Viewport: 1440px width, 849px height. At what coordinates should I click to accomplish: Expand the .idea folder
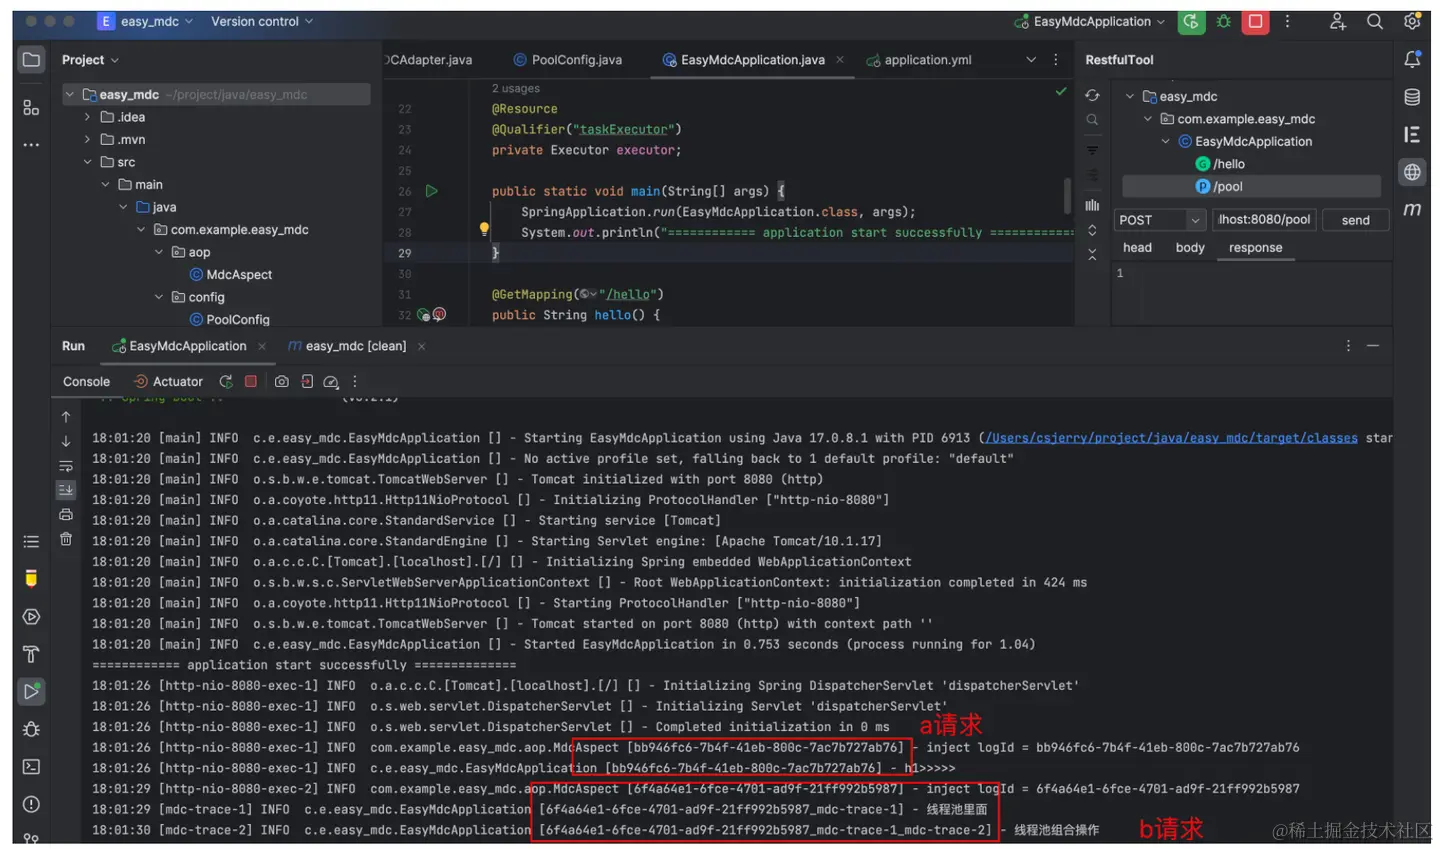pyautogui.click(x=87, y=117)
